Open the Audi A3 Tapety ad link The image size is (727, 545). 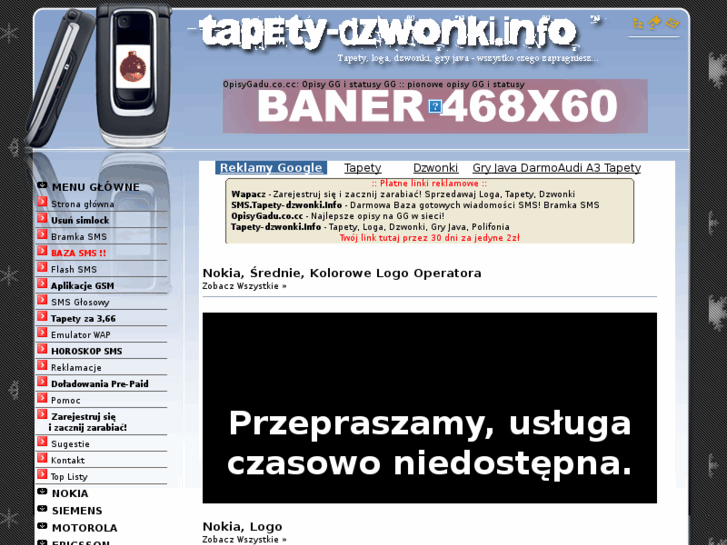click(599, 167)
